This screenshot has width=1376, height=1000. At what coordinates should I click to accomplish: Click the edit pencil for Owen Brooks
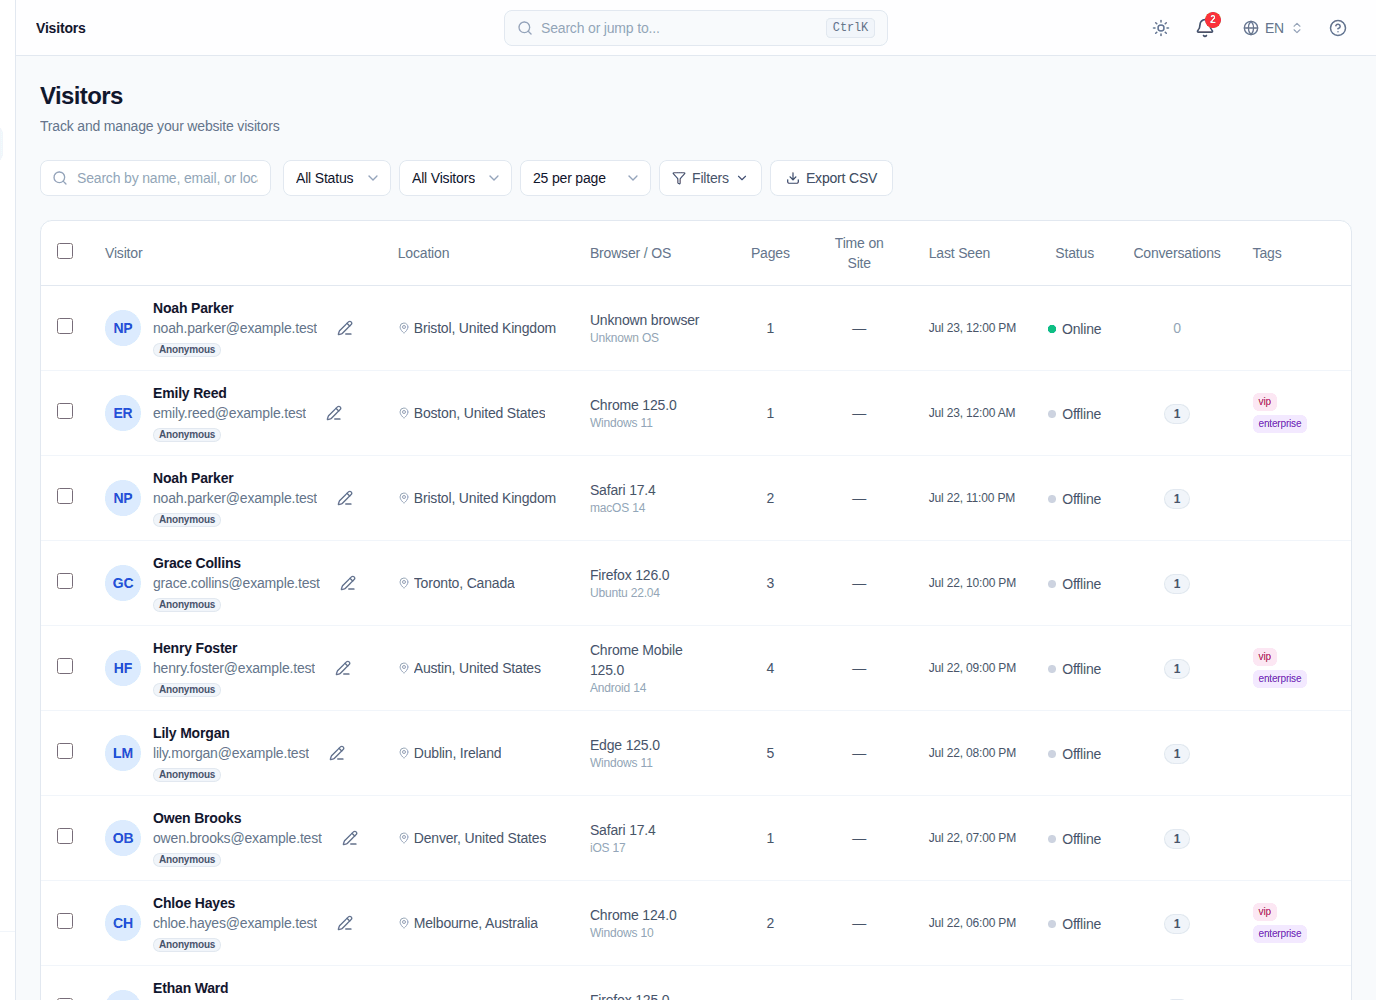(x=350, y=838)
